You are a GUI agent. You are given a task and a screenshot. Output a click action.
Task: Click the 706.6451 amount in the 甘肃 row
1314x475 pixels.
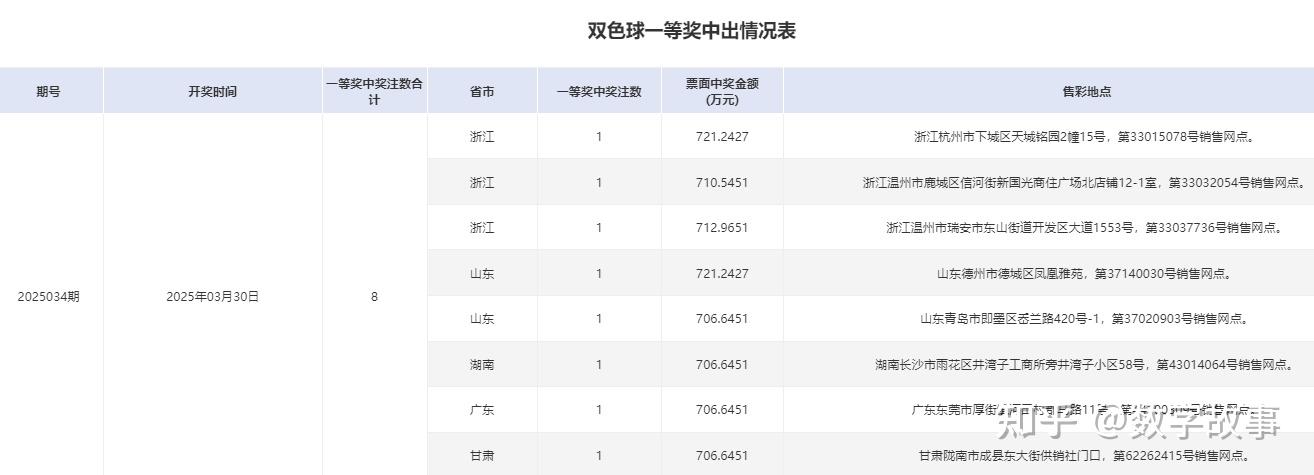(x=722, y=455)
